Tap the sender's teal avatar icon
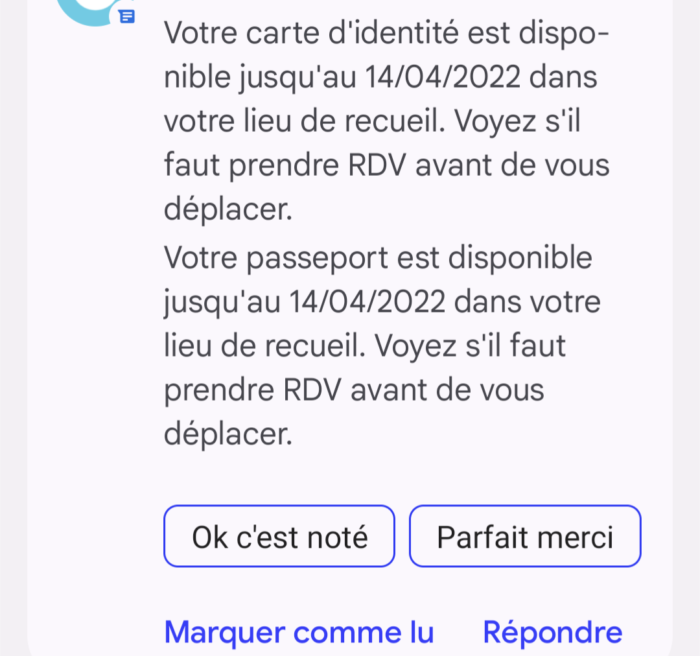The height and width of the screenshot is (656, 700). [x=89, y=10]
